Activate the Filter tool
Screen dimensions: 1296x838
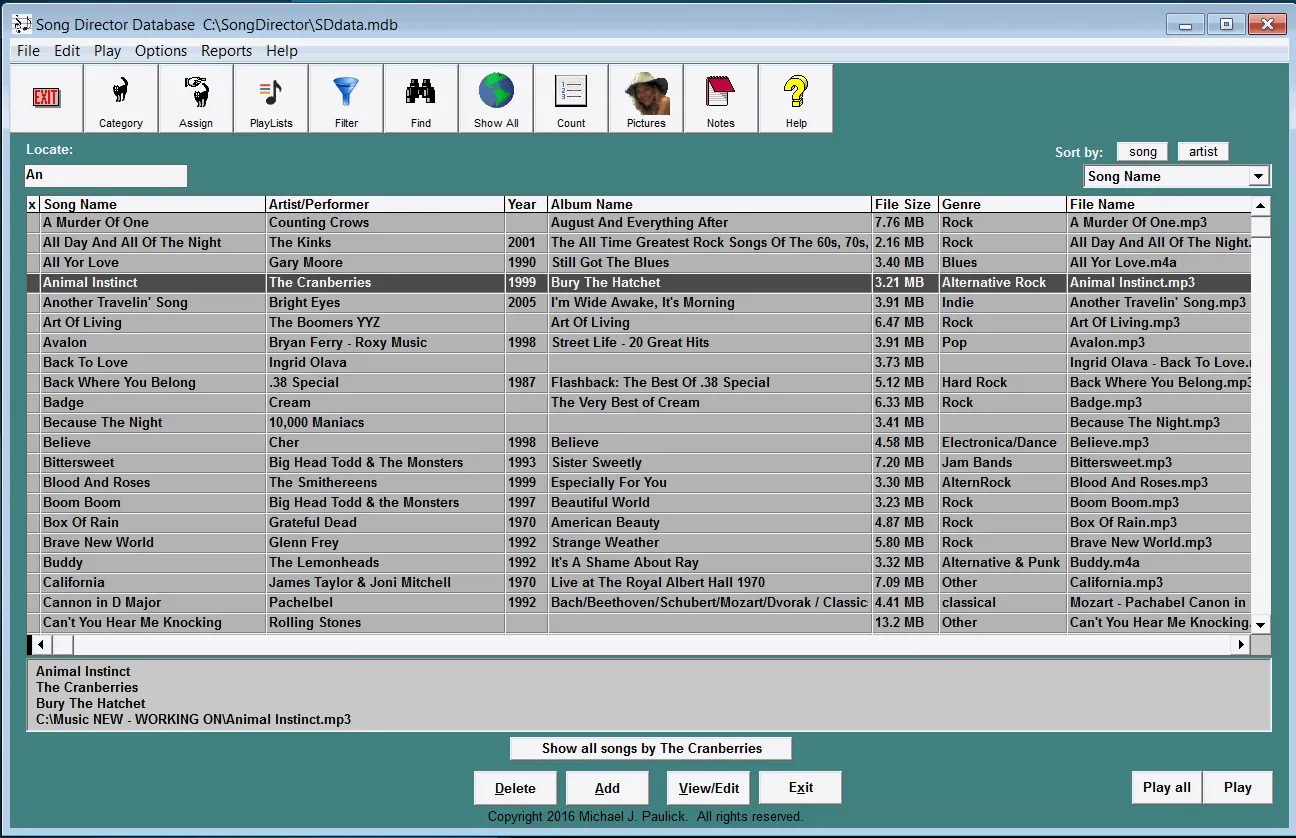[345, 97]
